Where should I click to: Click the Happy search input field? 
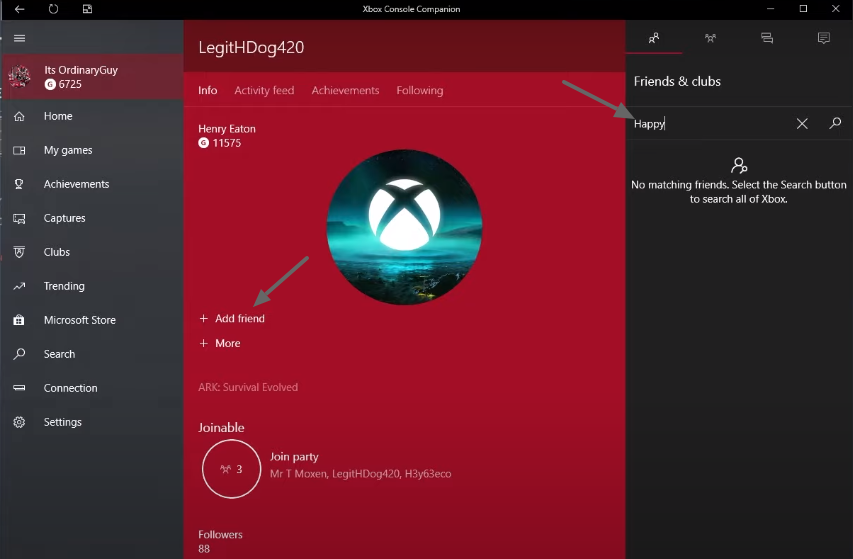710,124
